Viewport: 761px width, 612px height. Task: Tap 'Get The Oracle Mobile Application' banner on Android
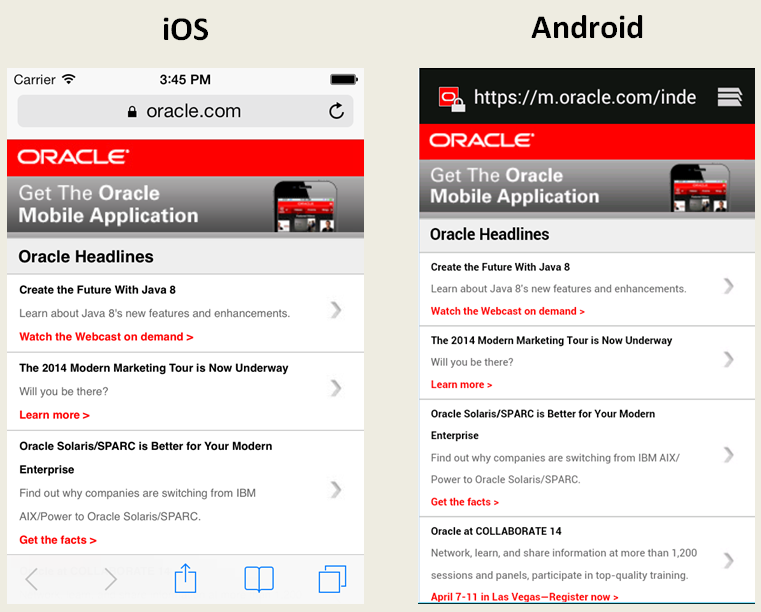pos(587,188)
